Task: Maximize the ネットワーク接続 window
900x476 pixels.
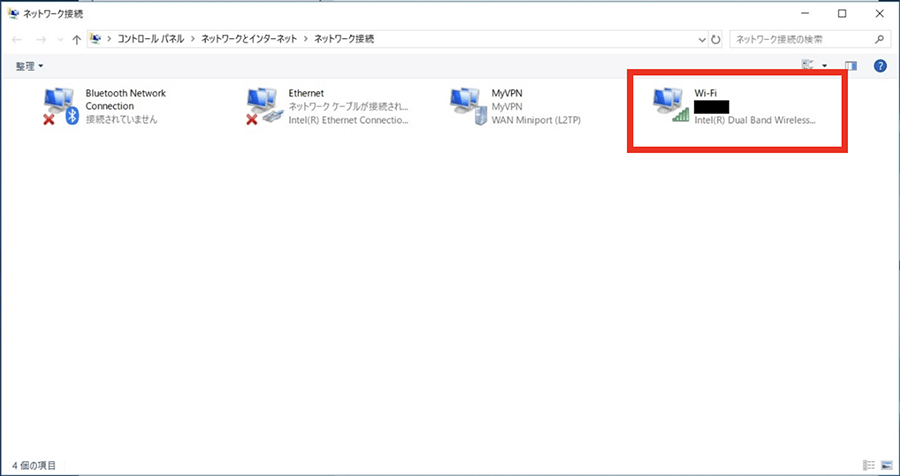Action: pos(842,14)
